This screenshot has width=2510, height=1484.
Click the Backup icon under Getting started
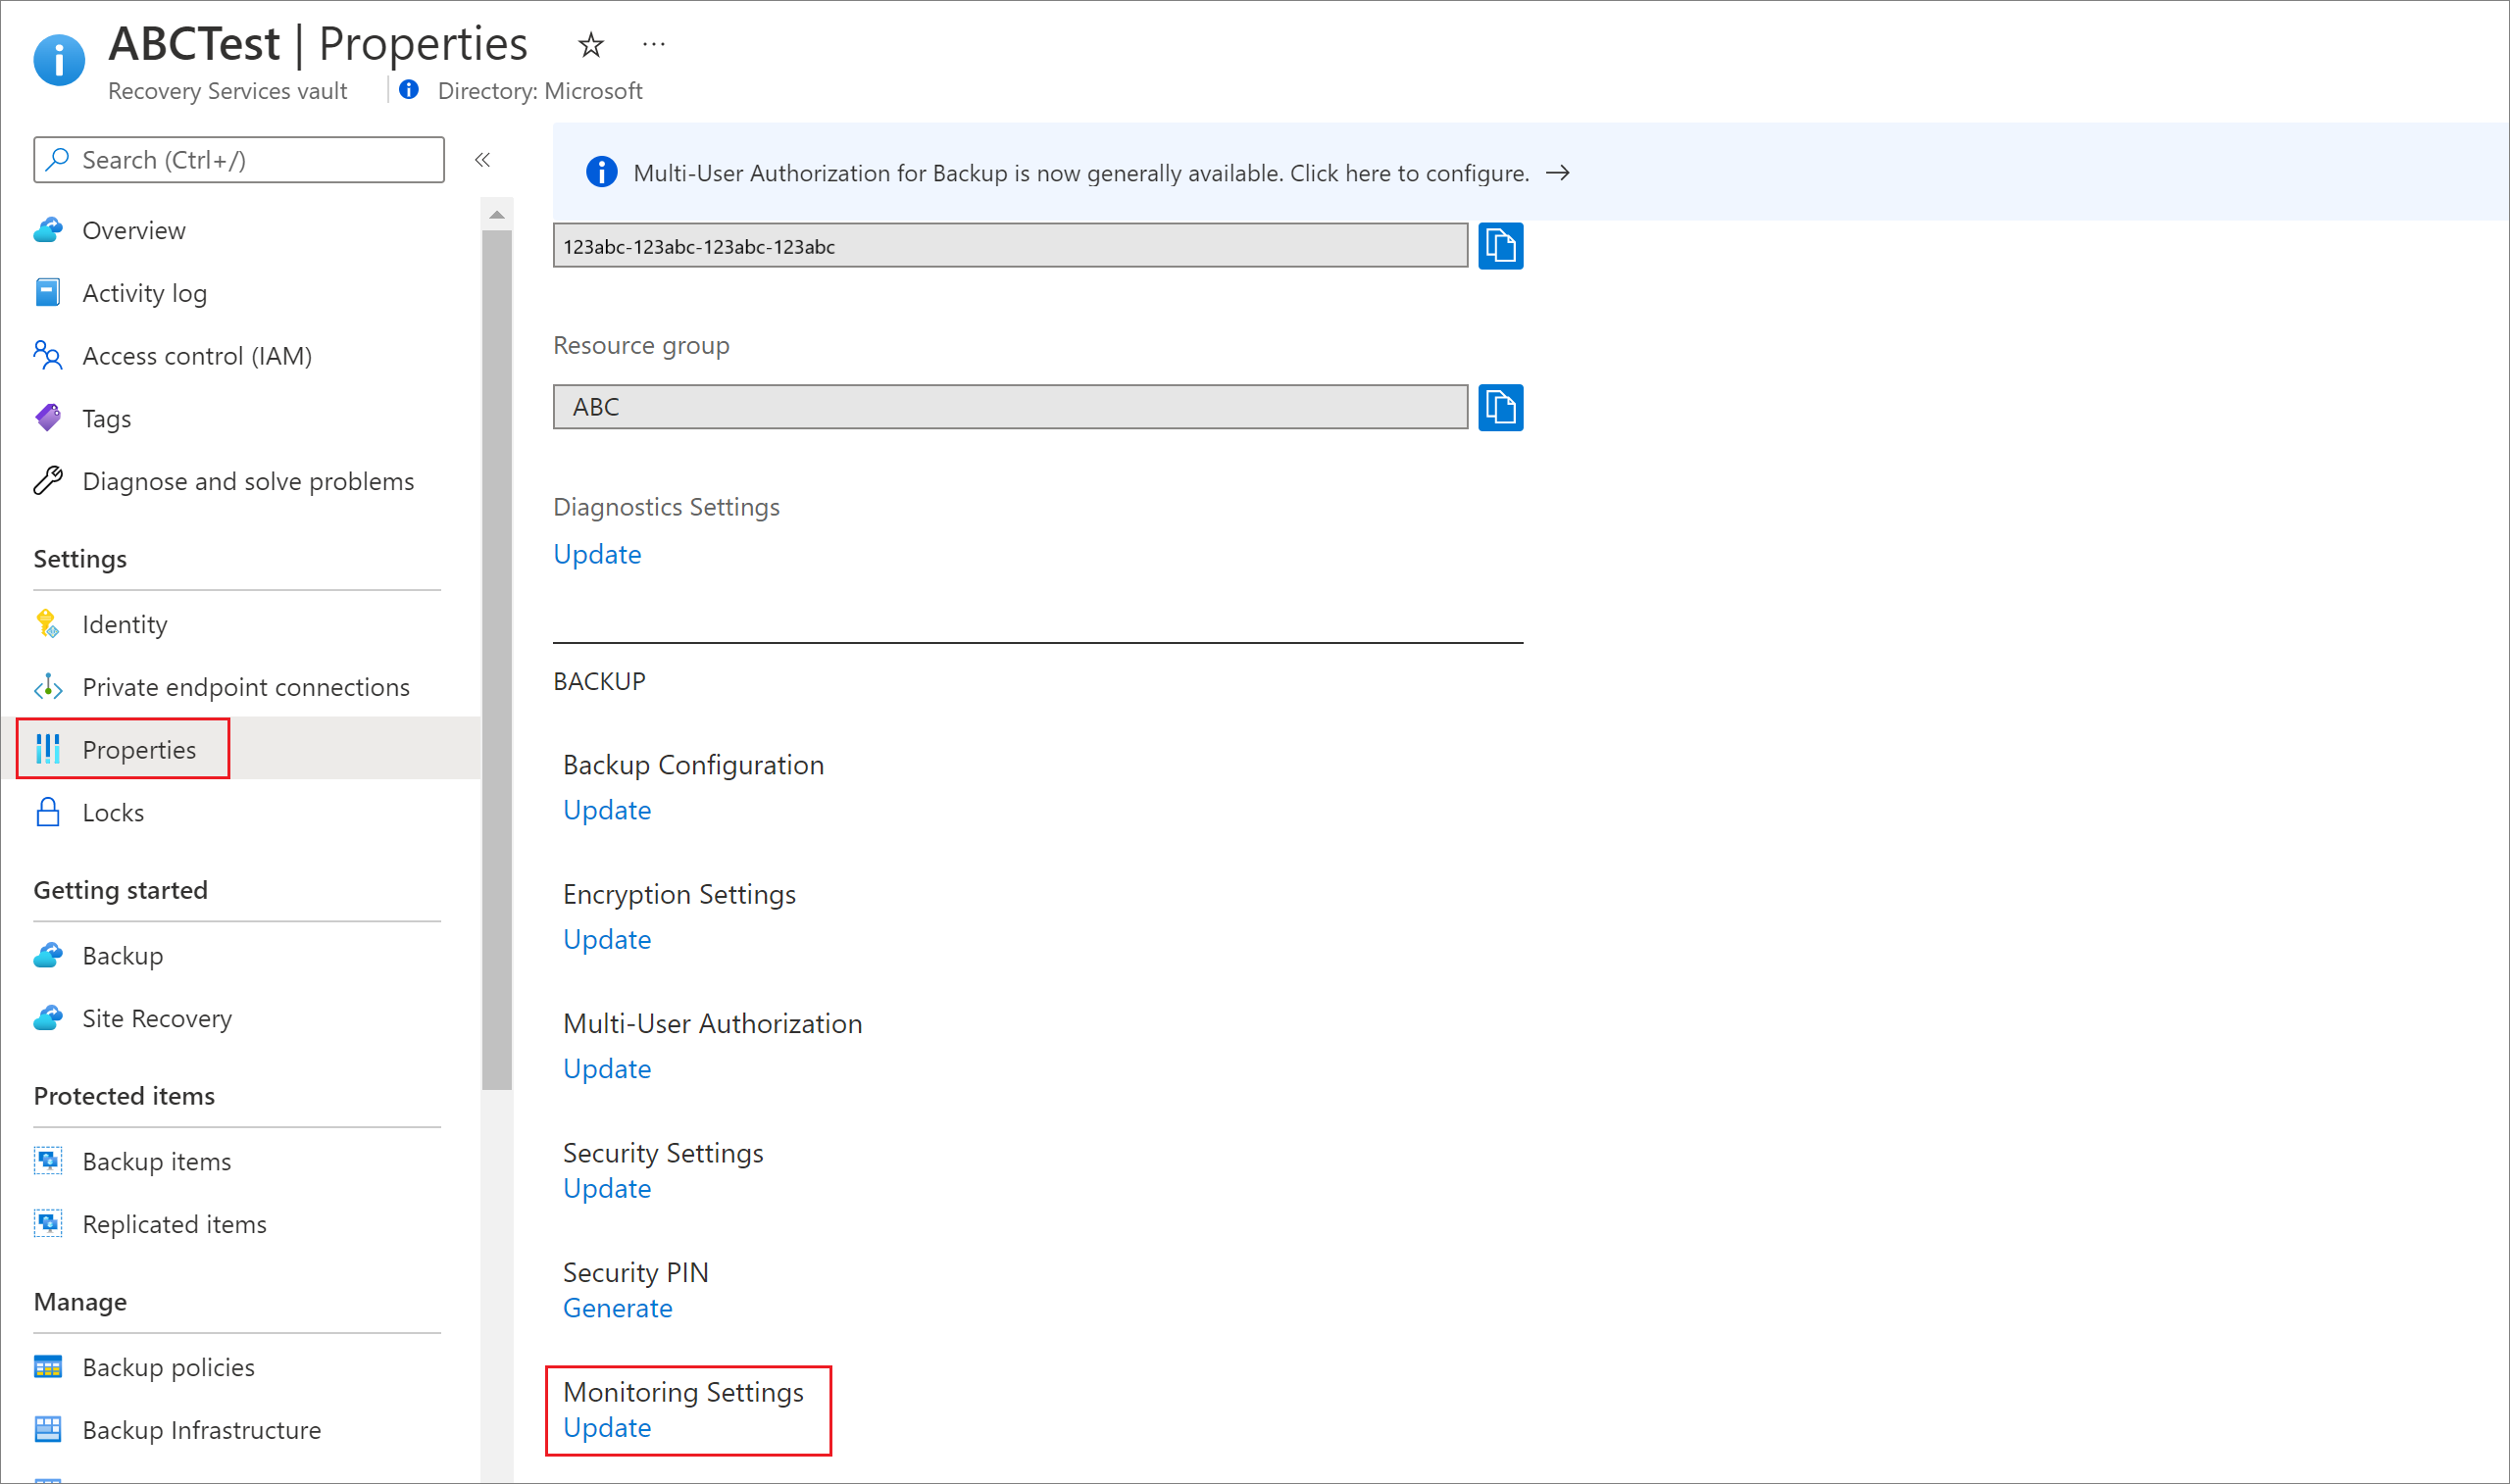(49, 954)
